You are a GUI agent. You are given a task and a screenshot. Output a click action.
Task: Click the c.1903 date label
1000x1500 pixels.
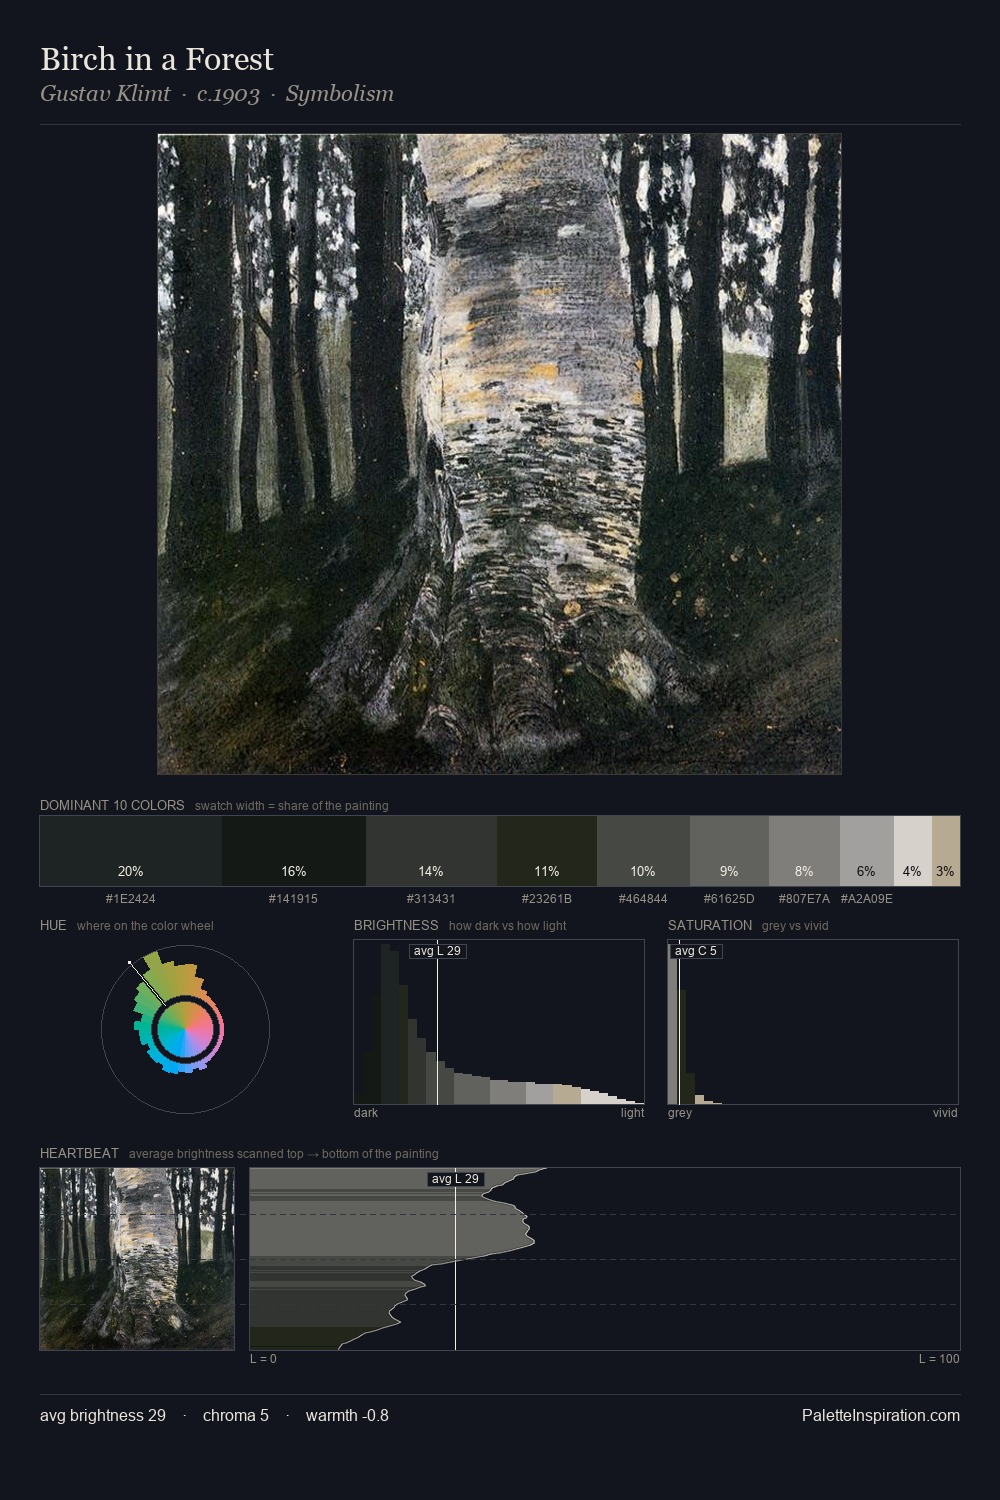tap(228, 94)
